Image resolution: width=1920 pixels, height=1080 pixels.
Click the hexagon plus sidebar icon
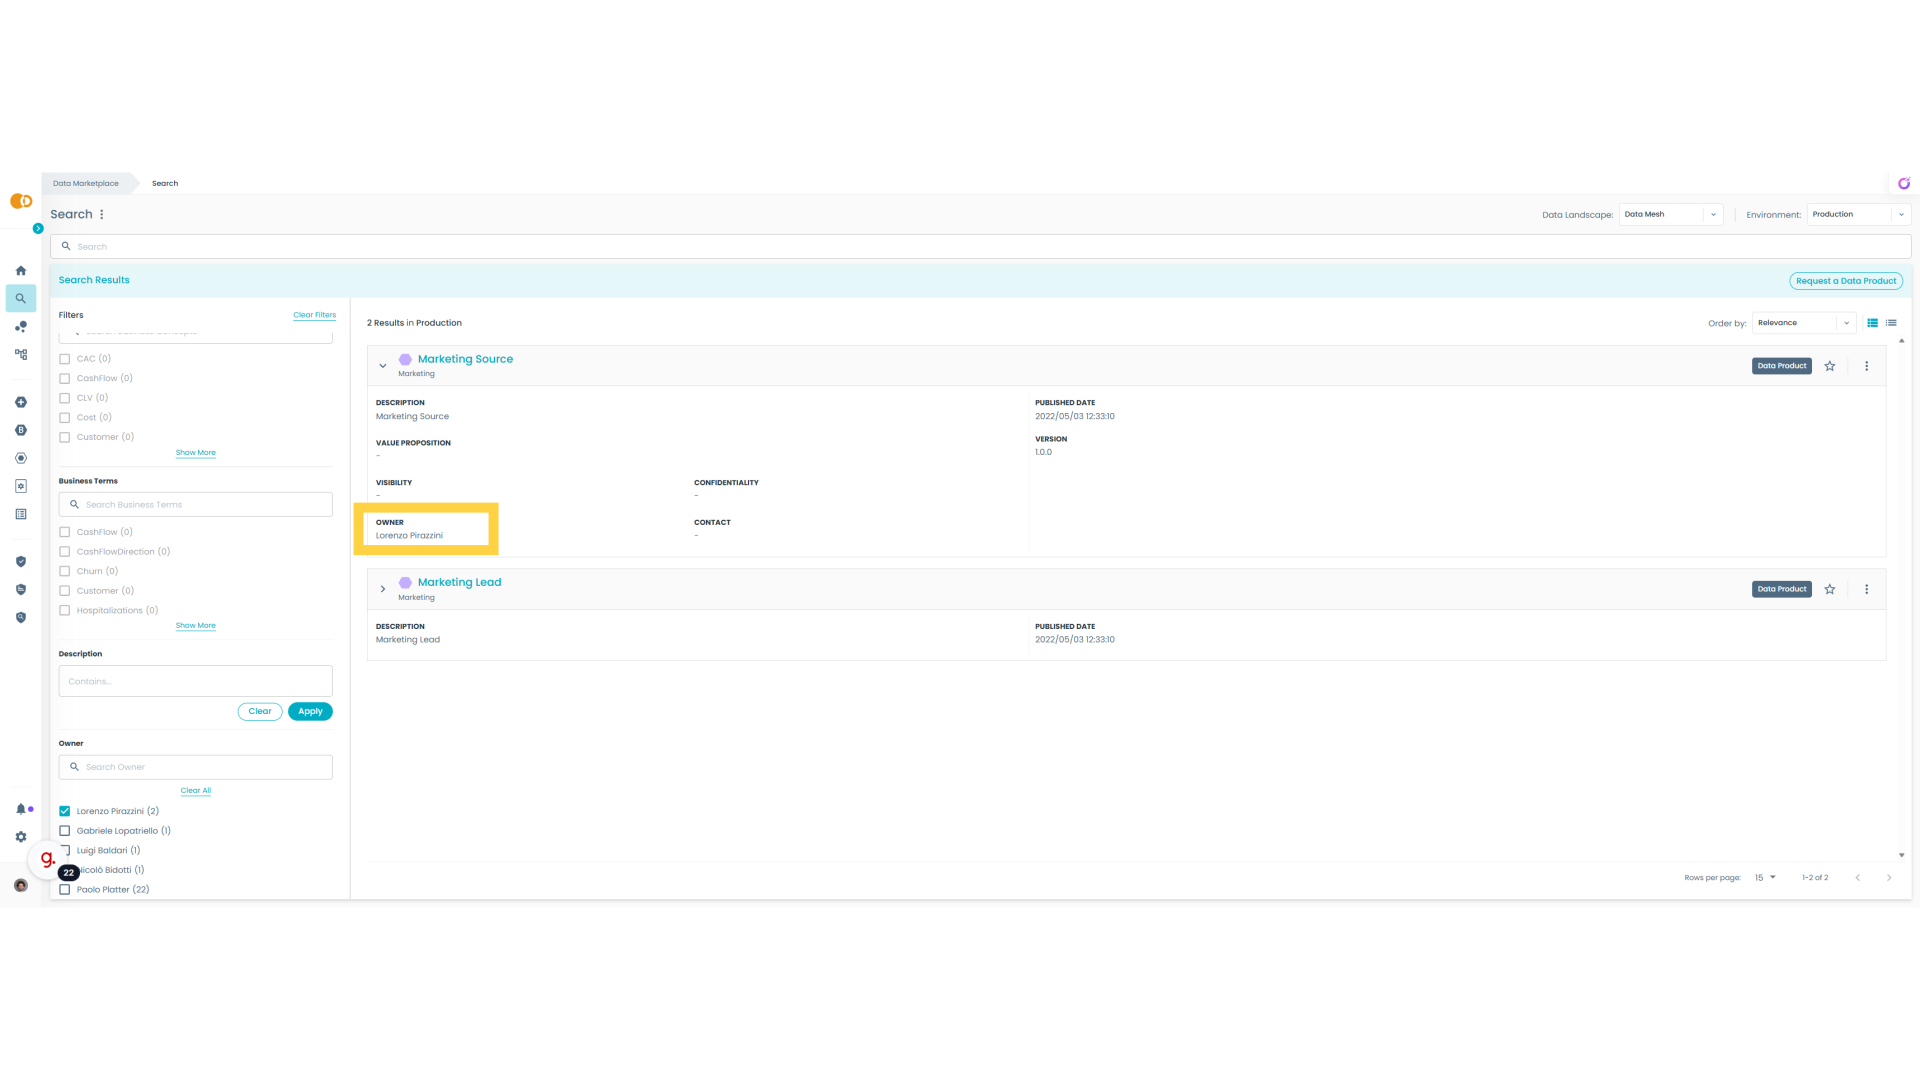coord(21,402)
